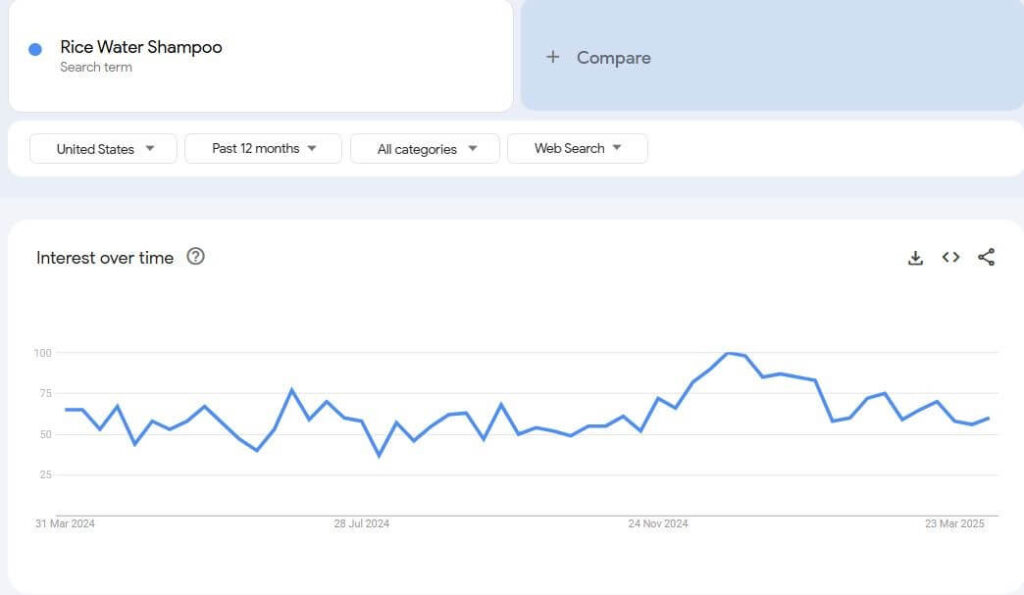Click the blue dot beside Rice Water Shampoo

tap(35, 49)
